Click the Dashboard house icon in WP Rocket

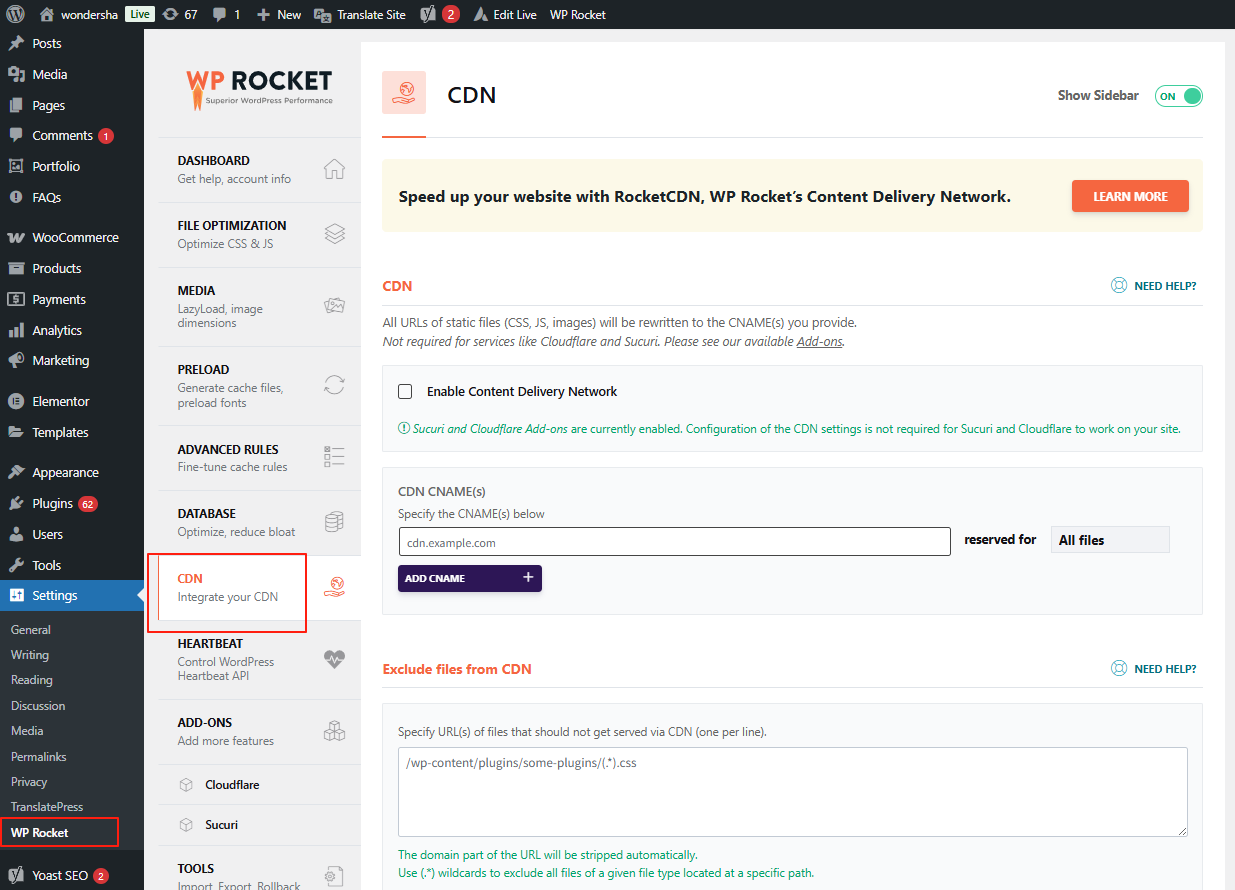point(334,169)
